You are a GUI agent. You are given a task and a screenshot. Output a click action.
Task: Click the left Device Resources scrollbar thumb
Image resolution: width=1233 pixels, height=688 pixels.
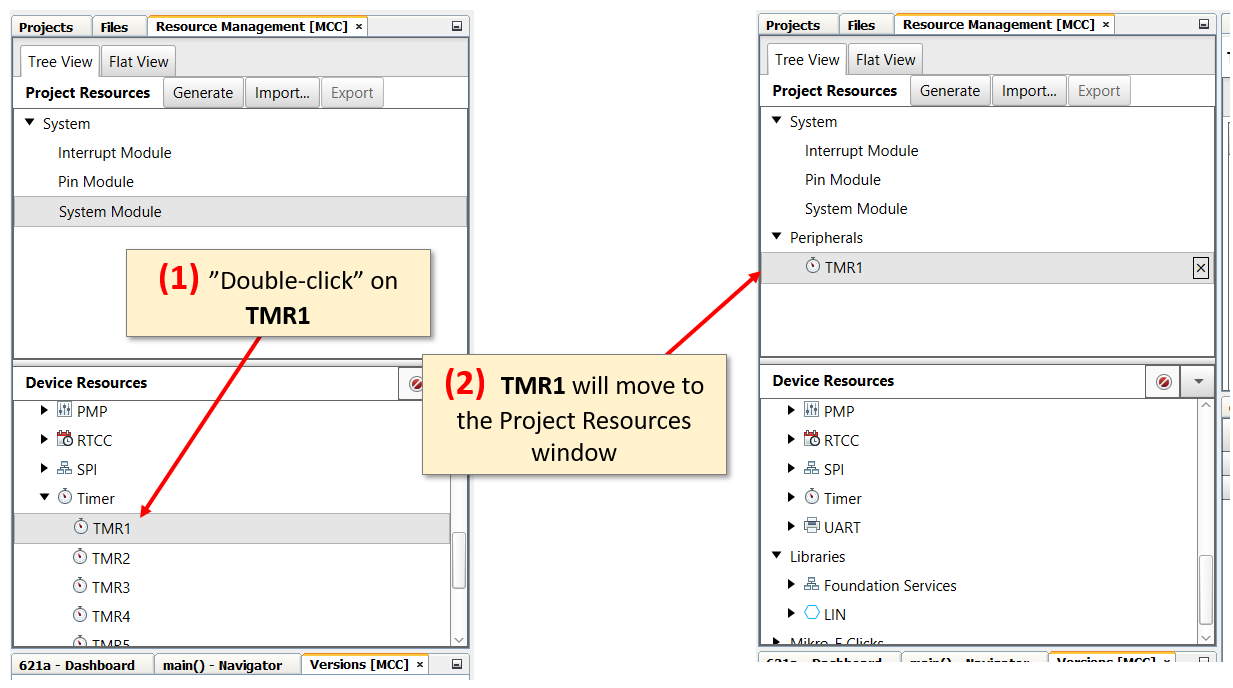click(x=459, y=560)
